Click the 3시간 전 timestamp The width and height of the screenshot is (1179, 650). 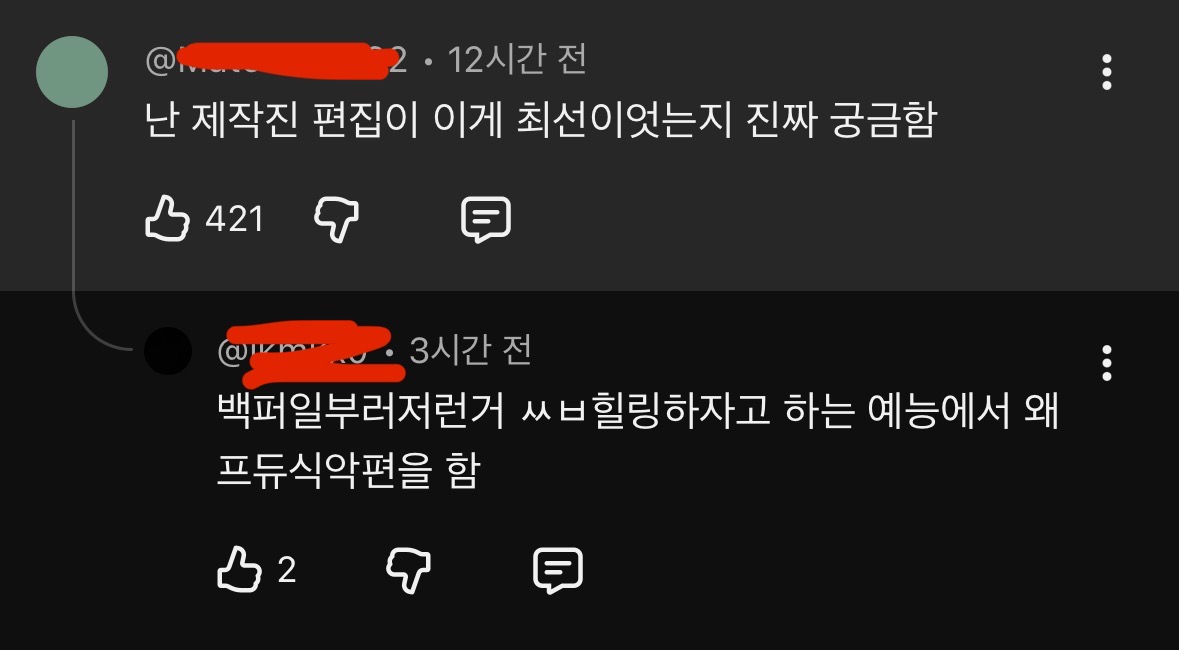[x=470, y=351]
